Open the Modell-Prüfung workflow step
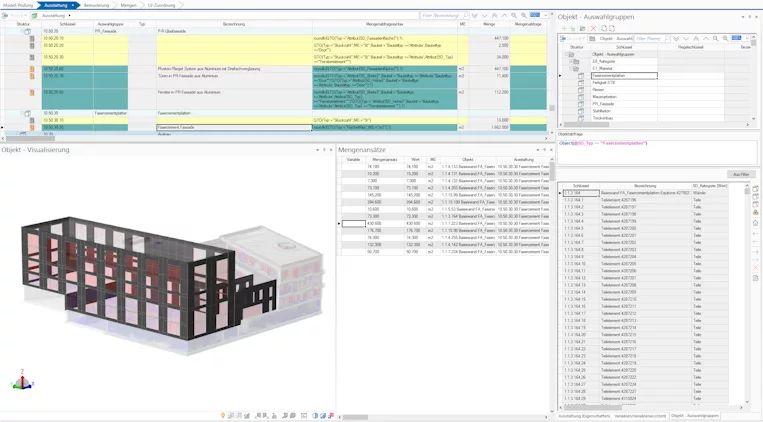Screen dimensions: 763x422 click(18, 5)
